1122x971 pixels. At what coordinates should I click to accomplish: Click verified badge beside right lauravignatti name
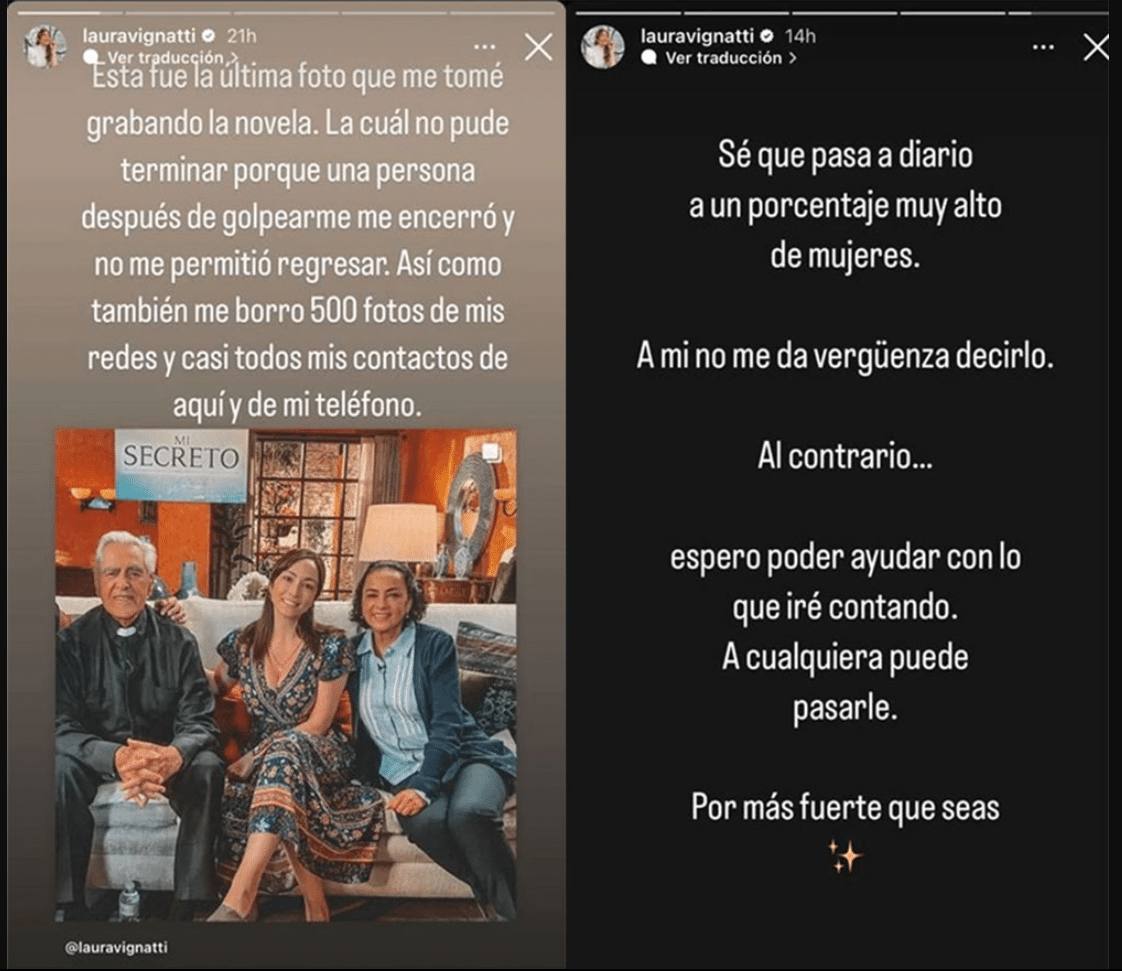tap(767, 35)
